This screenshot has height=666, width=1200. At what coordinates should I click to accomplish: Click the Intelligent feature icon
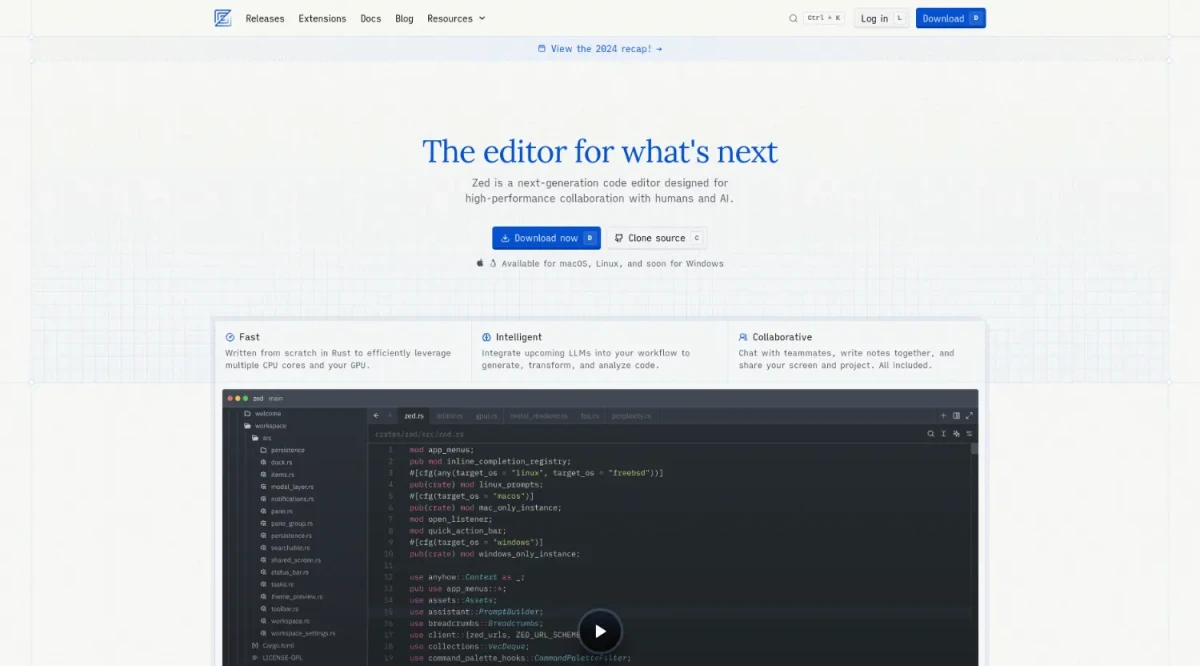(x=487, y=338)
